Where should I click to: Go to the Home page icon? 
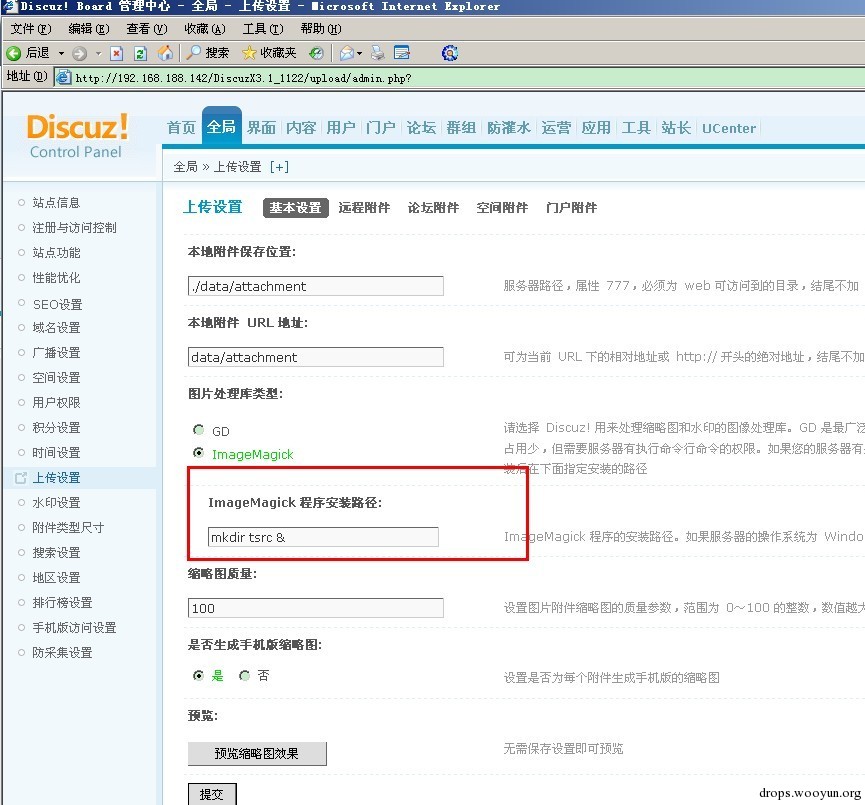(x=165, y=53)
